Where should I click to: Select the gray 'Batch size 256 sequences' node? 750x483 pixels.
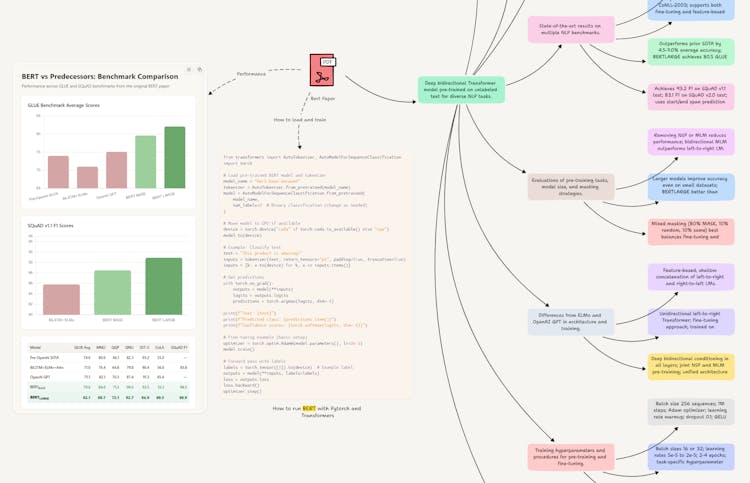point(691,412)
